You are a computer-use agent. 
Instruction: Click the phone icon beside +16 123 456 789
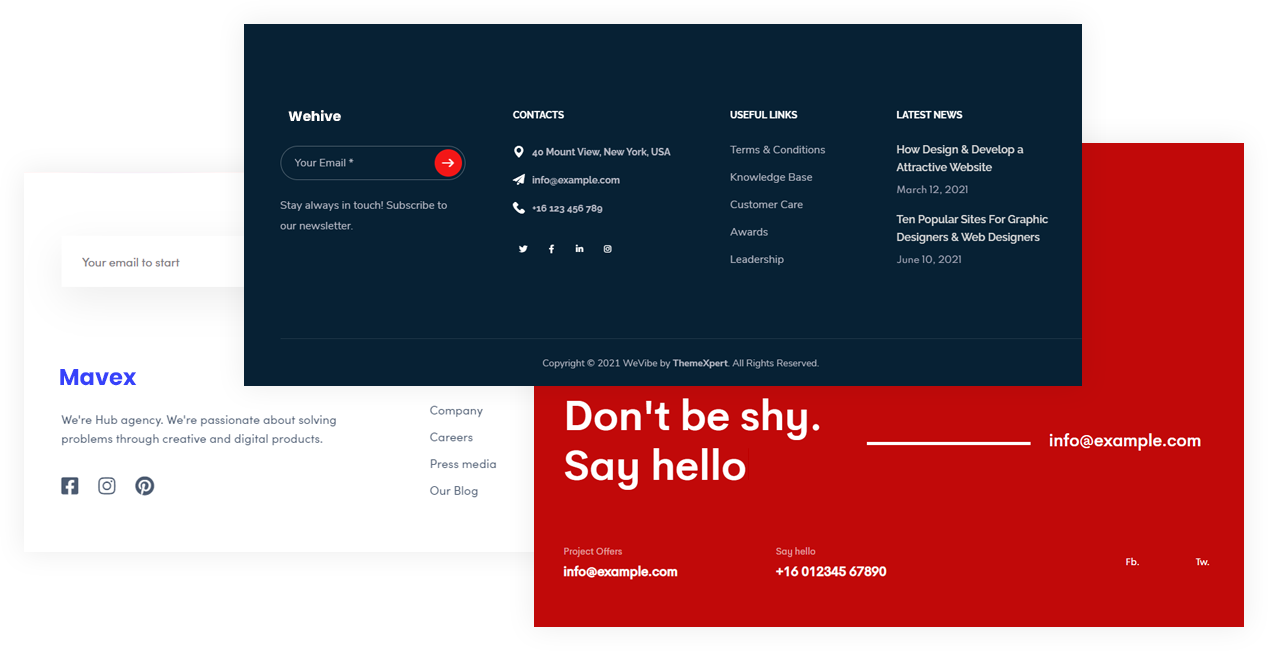518,208
